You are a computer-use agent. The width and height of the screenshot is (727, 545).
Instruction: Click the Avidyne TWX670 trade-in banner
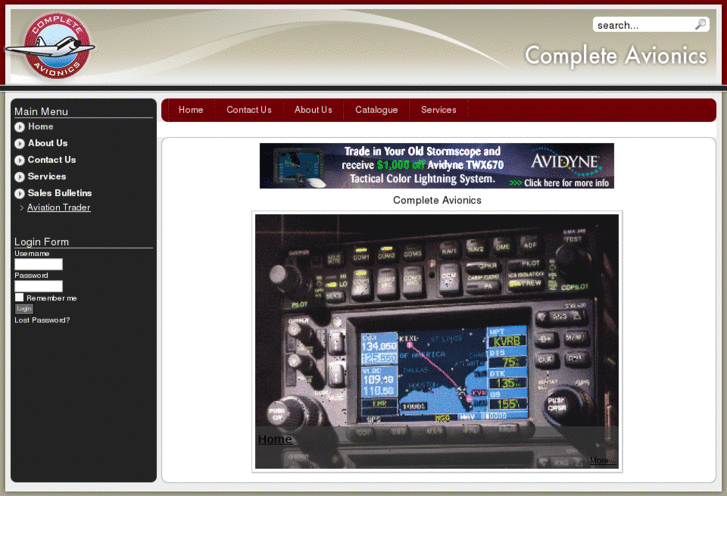click(437, 166)
